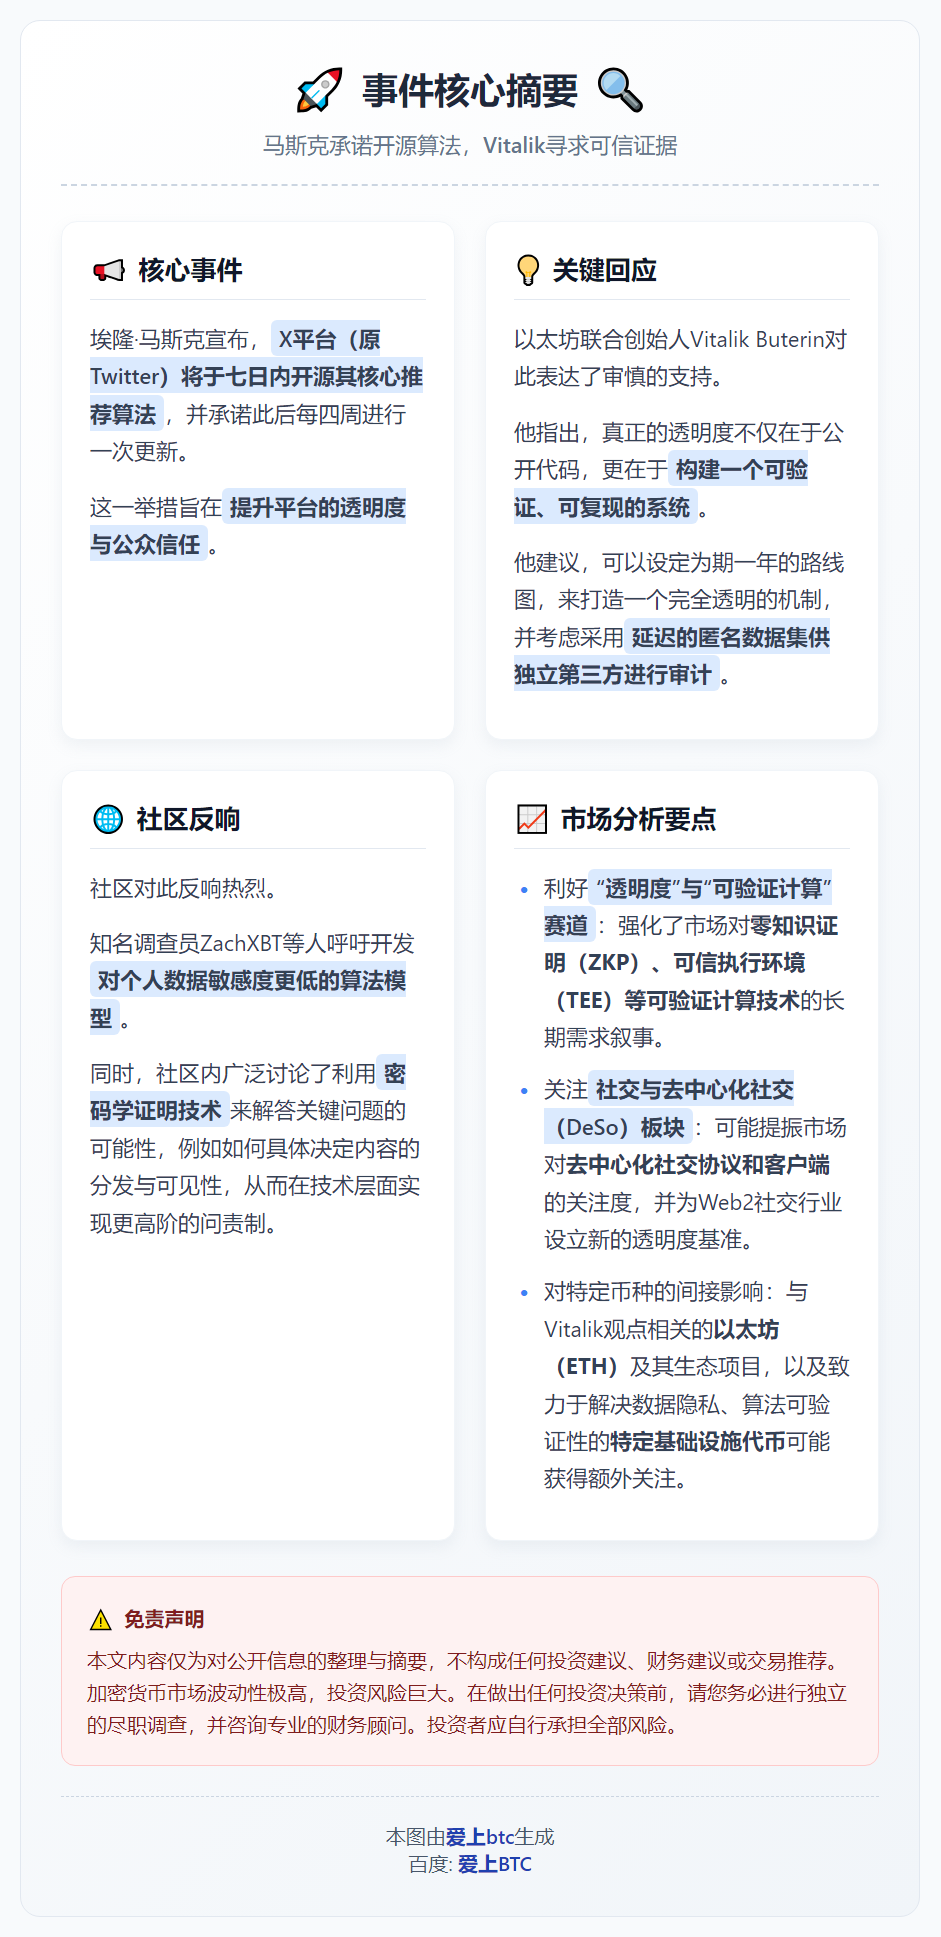Click the warning triangle icon beside 免责声明
Screen dimensions: 941x1937
click(100, 1619)
